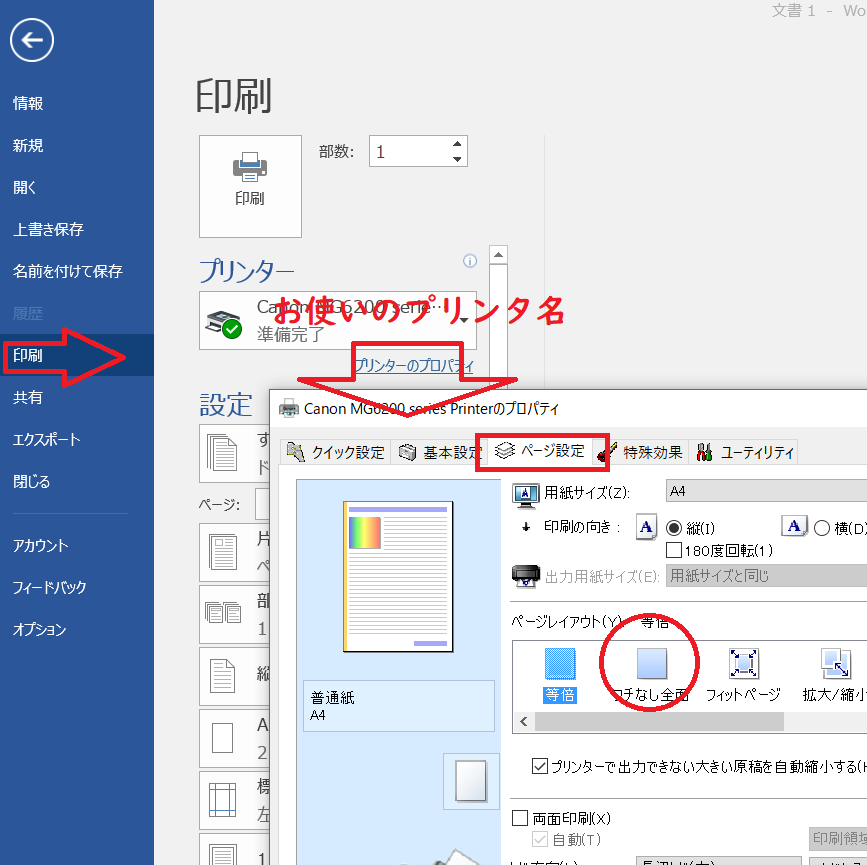Click the small paper icon below preview
The height and width of the screenshot is (865, 867).
click(x=471, y=780)
